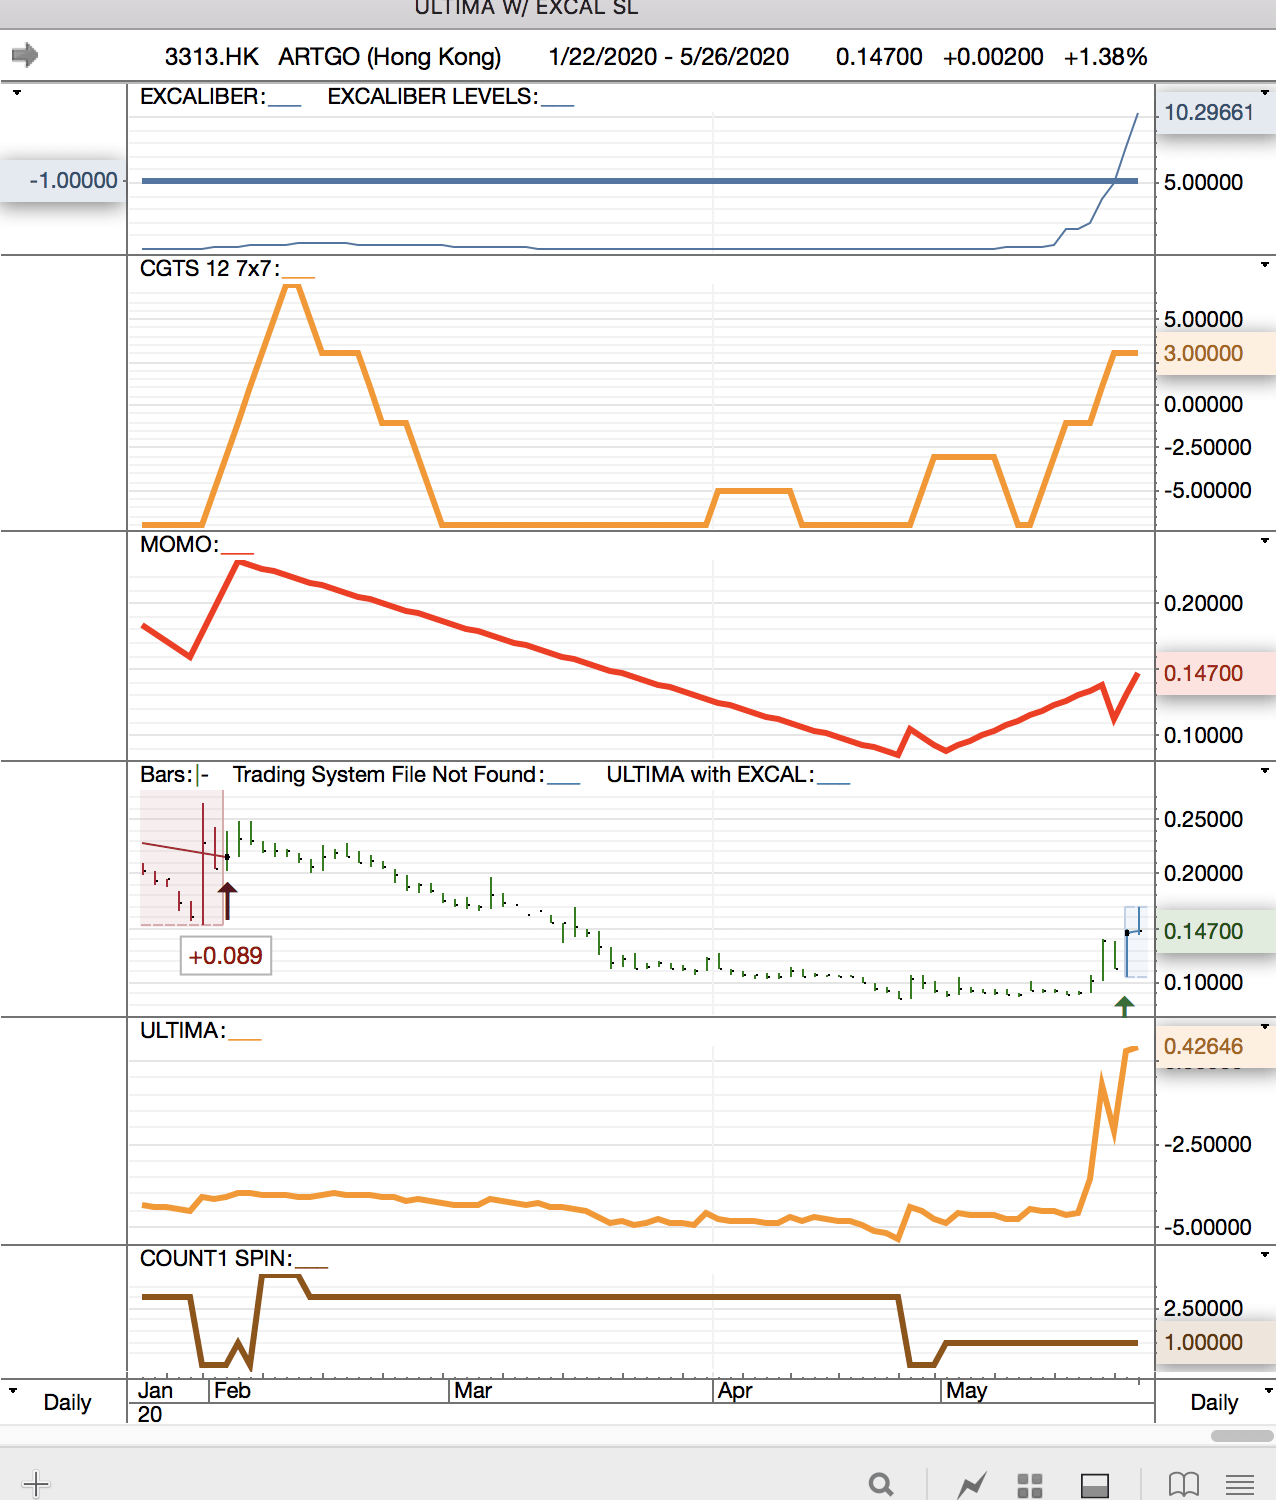1276x1500 pixels.
Task: Click the list lines icon
Action: pos(1240,1484)
